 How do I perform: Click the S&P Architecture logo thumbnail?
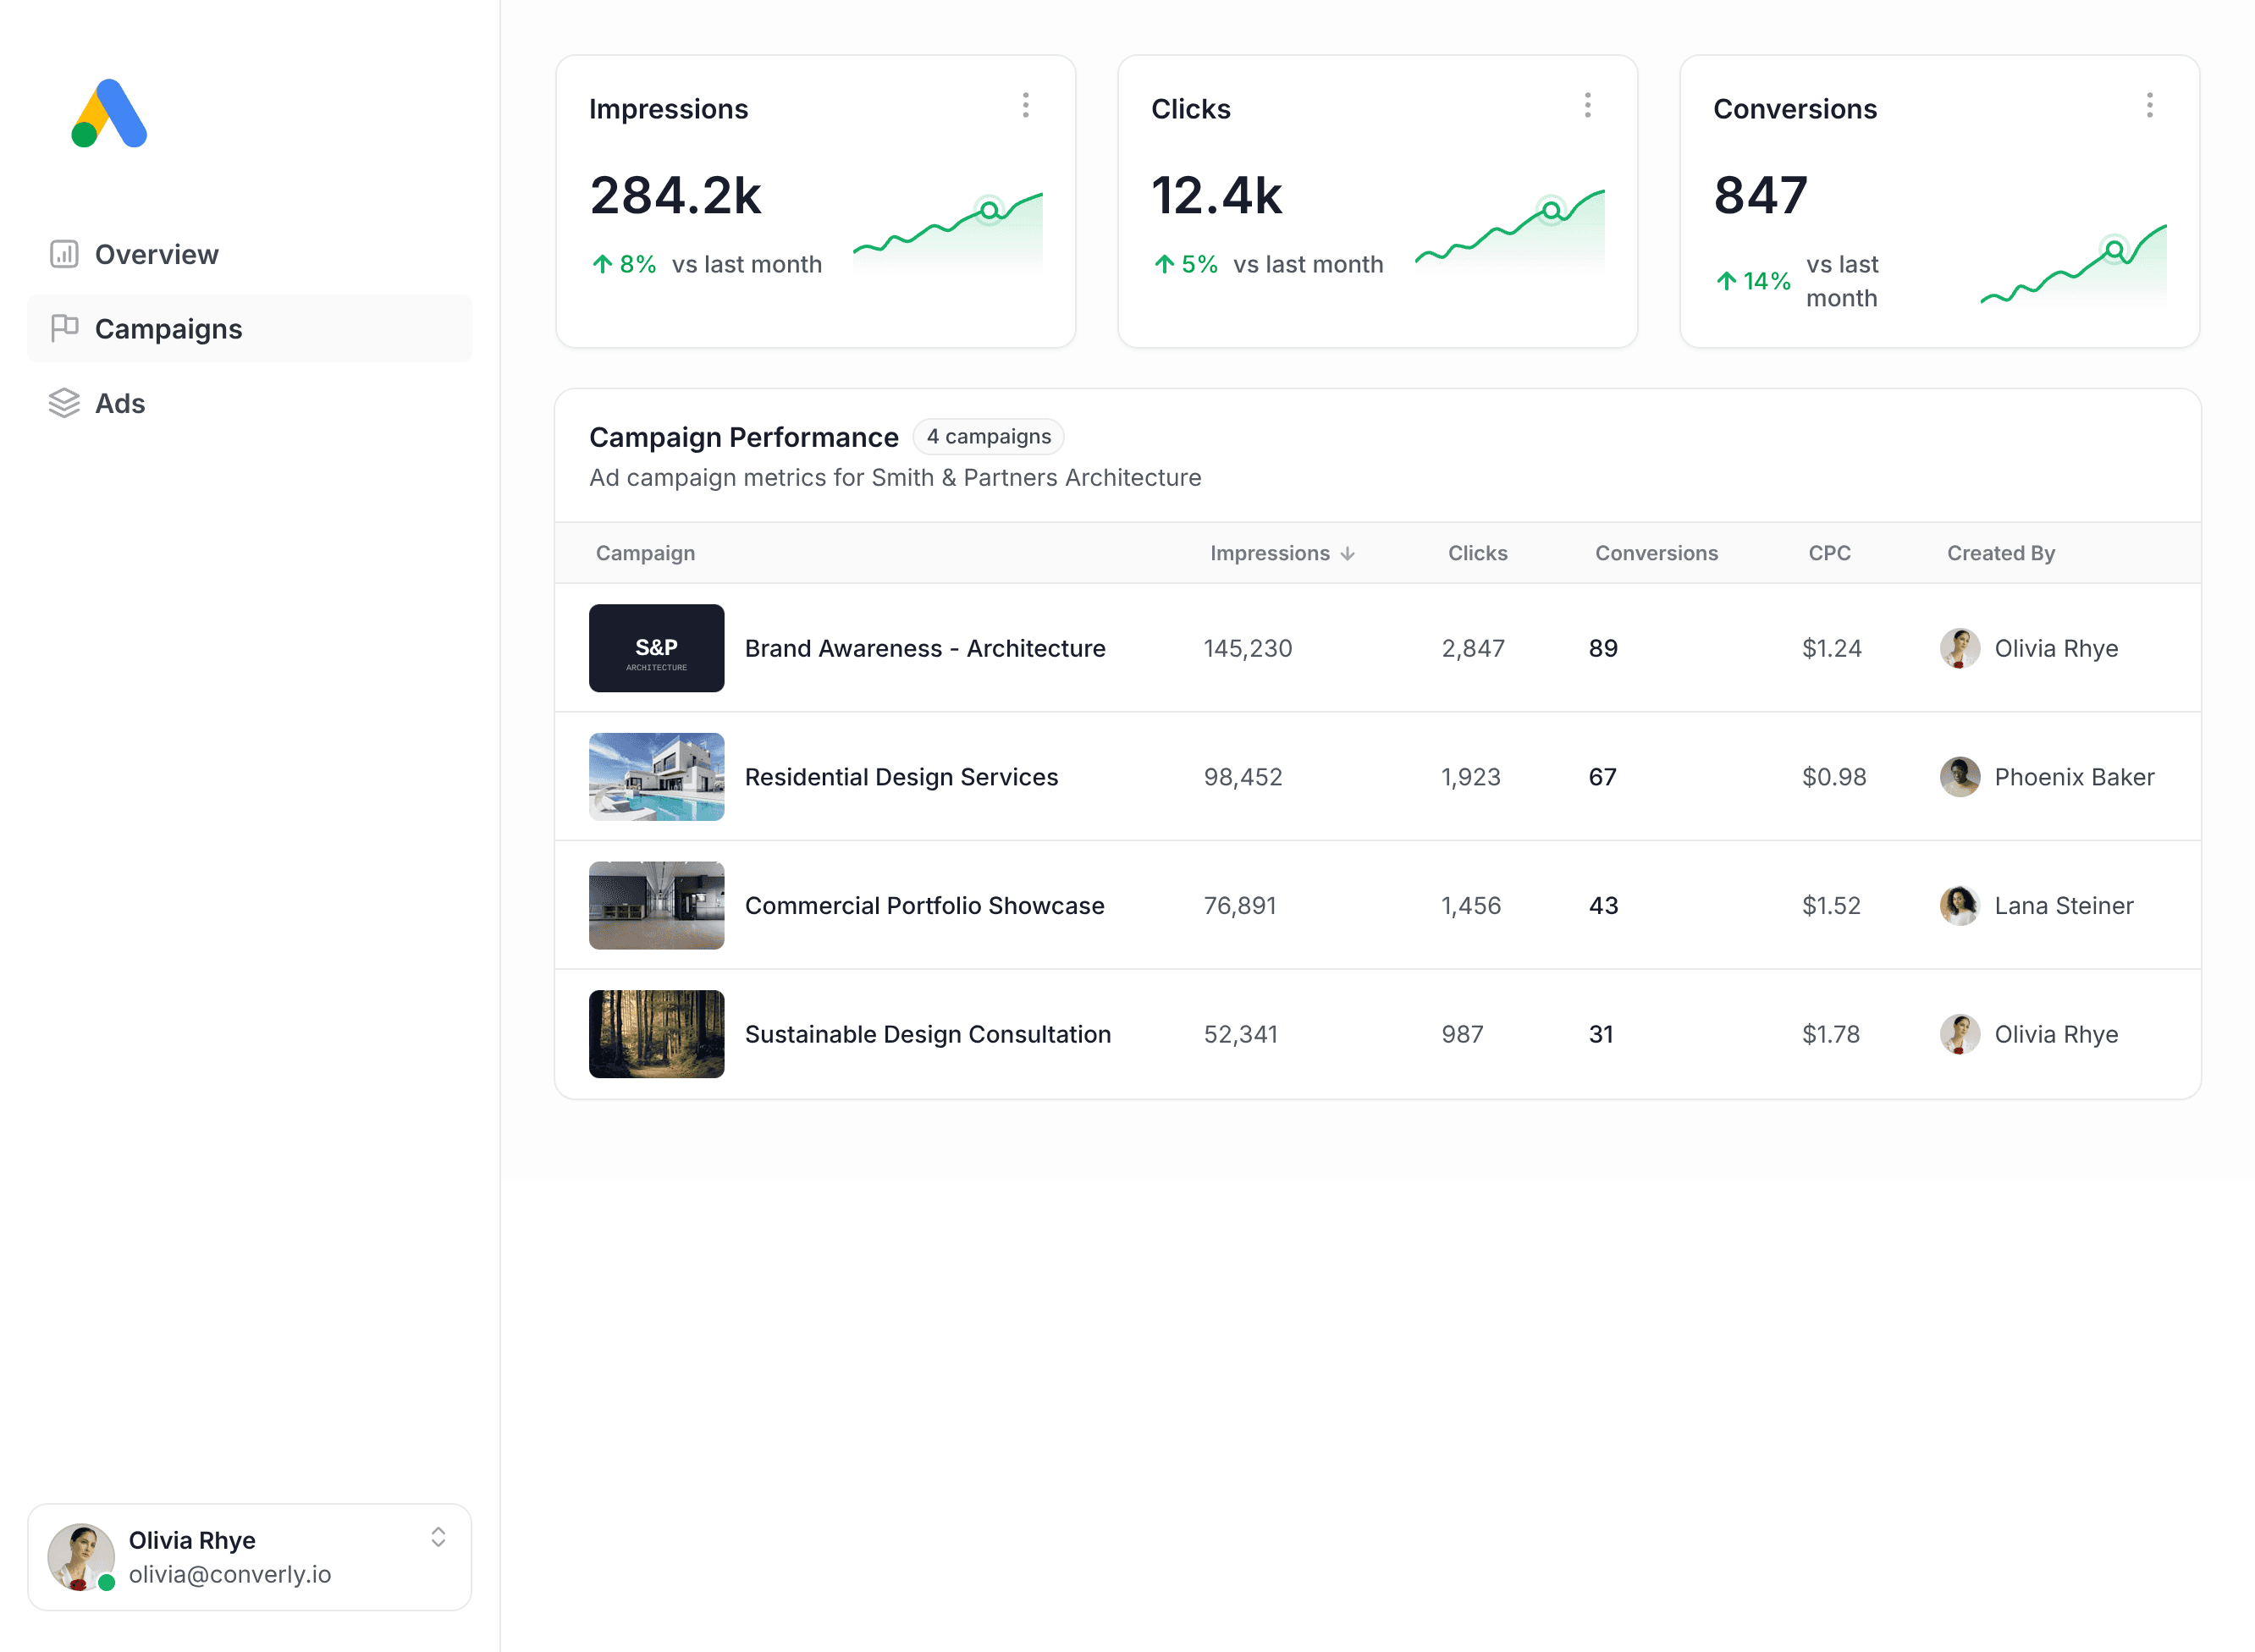656,648
